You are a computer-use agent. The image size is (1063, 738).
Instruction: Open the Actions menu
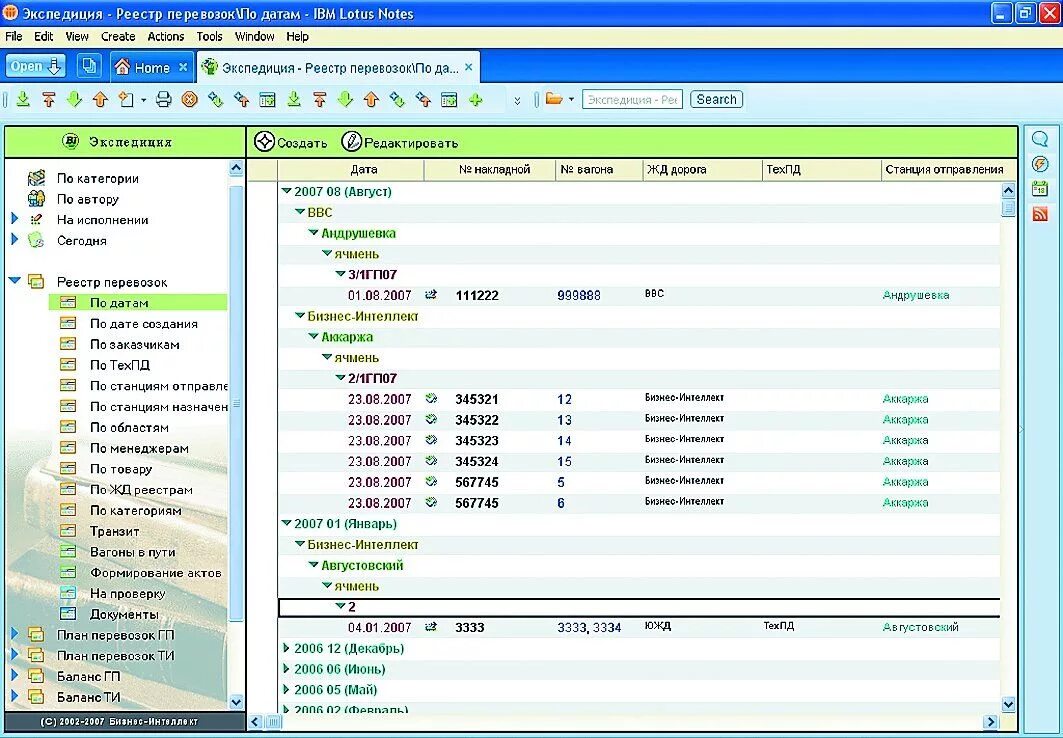point(165,37)
